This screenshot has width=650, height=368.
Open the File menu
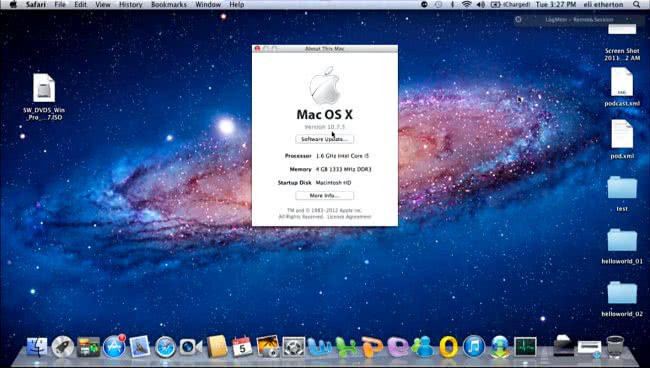60,5
